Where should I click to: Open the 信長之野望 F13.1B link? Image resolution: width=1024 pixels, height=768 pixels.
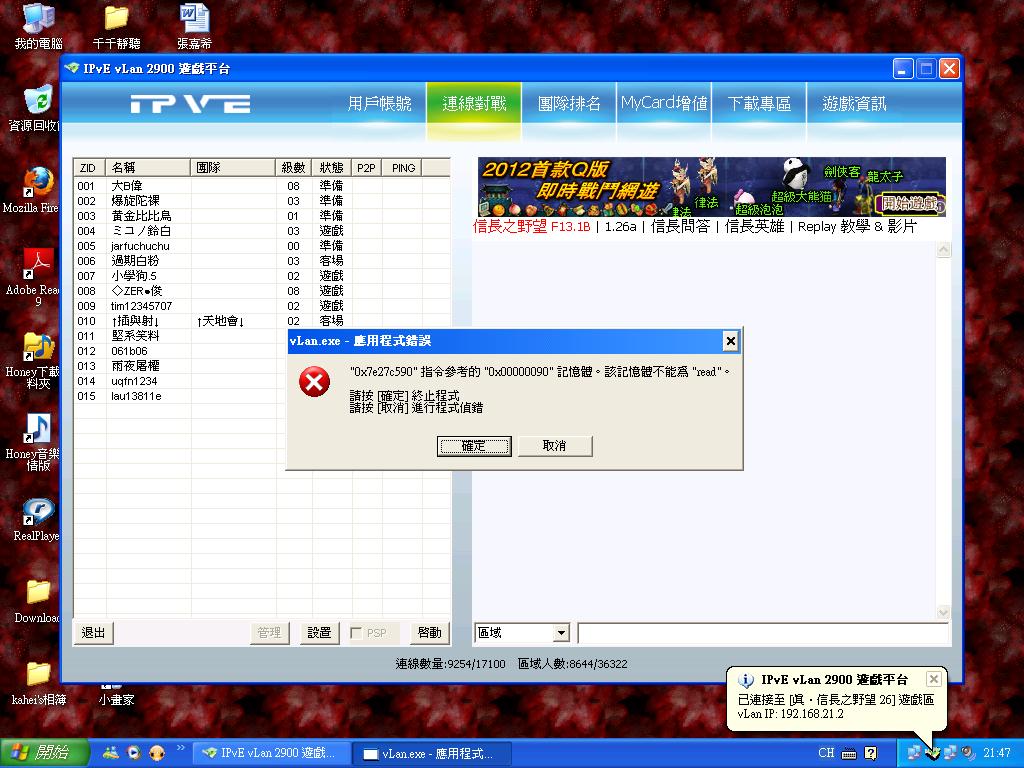tap(531, 227)
